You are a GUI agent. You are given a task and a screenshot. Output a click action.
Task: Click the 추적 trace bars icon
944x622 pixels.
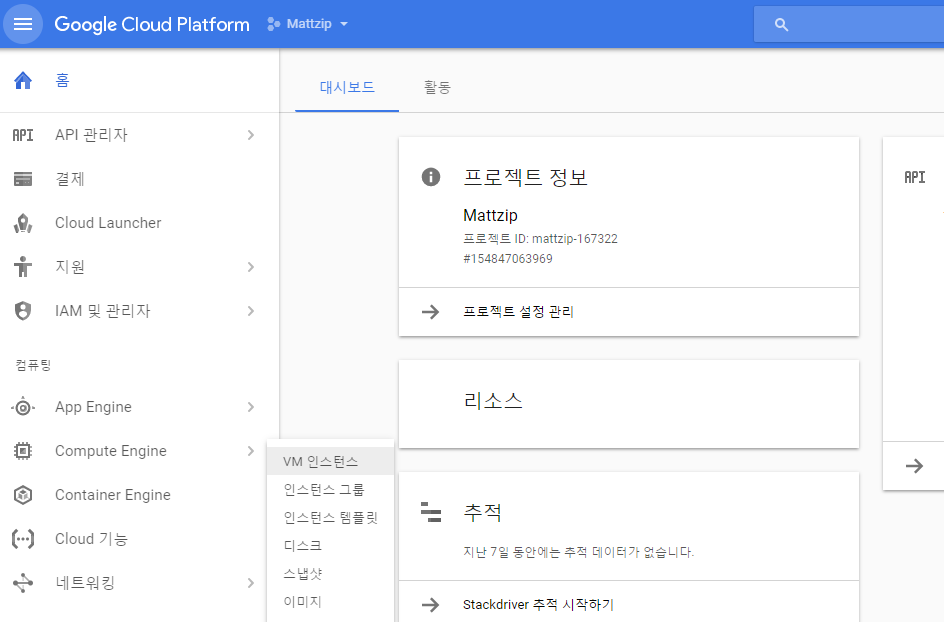click(431, 512)
